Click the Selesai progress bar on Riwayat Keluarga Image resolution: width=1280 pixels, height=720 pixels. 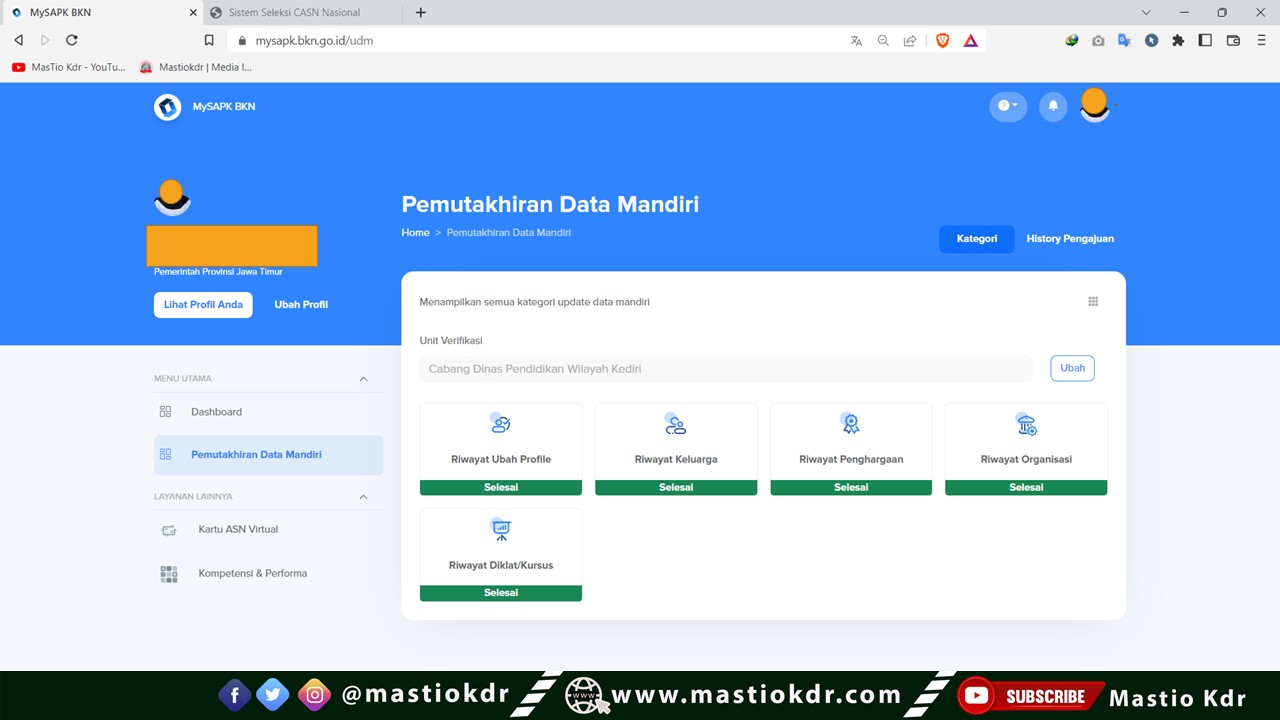[675, 487]
